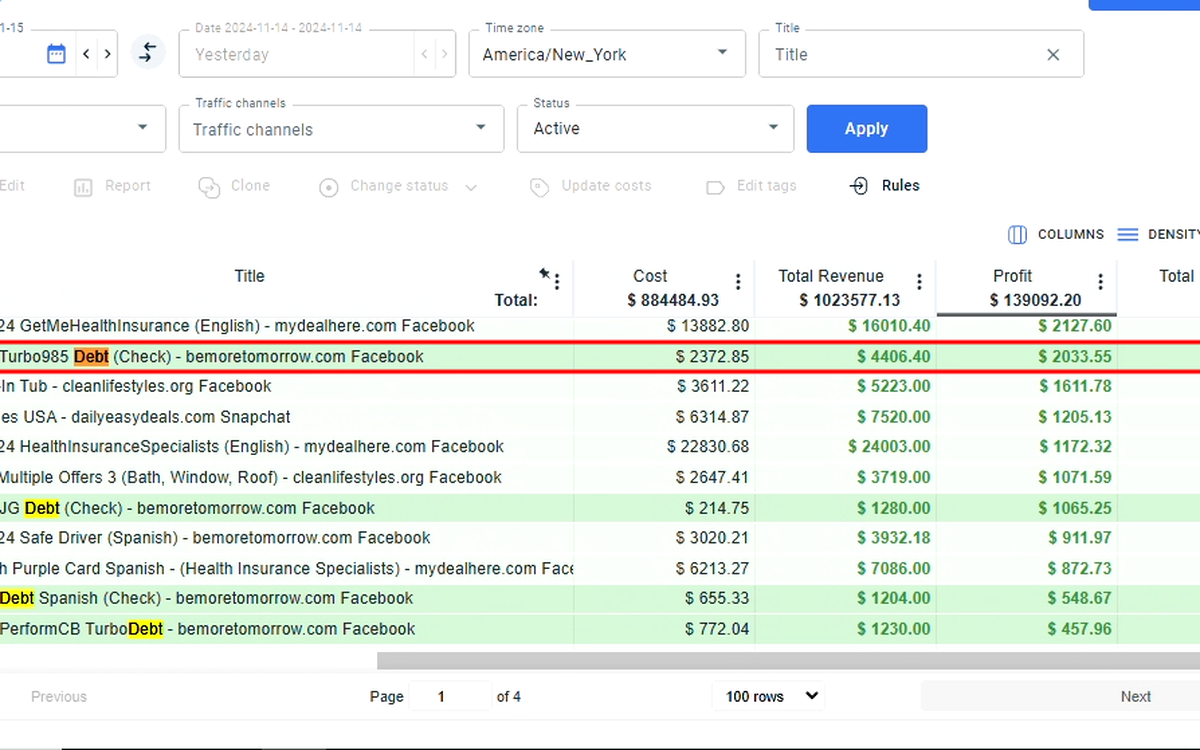
Task: Open the Status Active dropdown
Action: point(655,129)
